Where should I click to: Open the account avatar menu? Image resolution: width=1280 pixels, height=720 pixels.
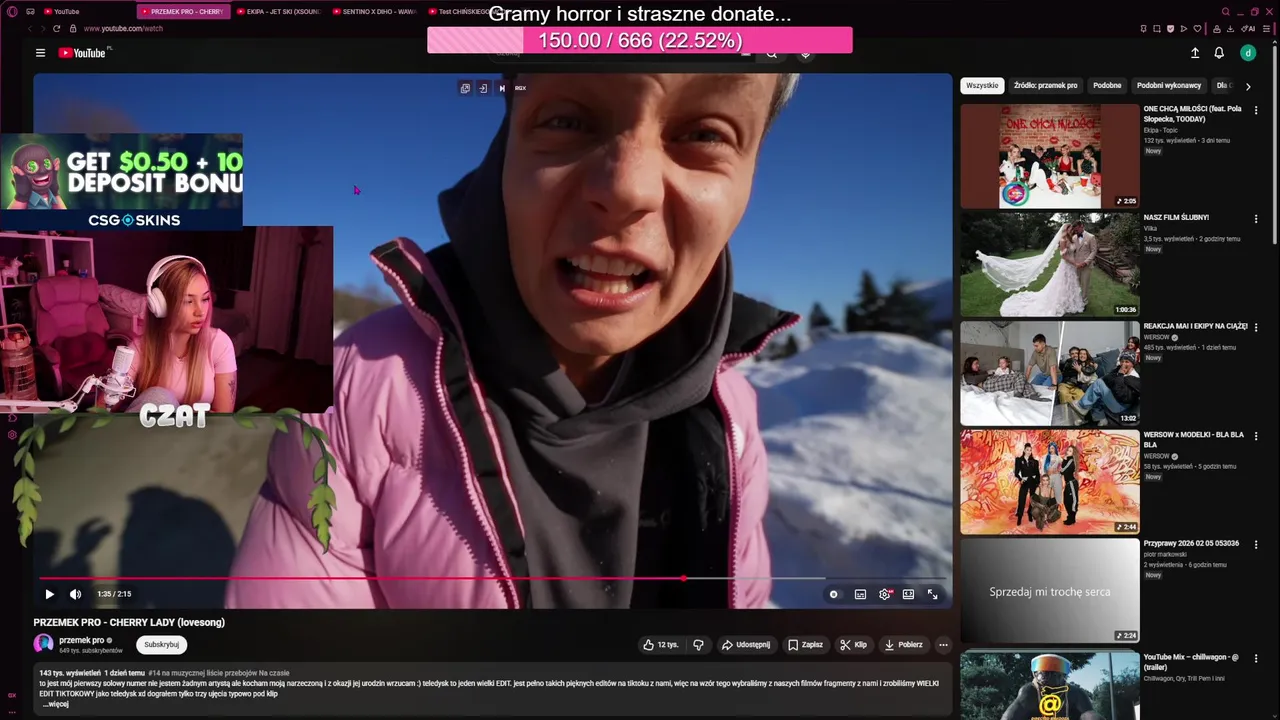pyautogui.click(x=1248, y=53)
